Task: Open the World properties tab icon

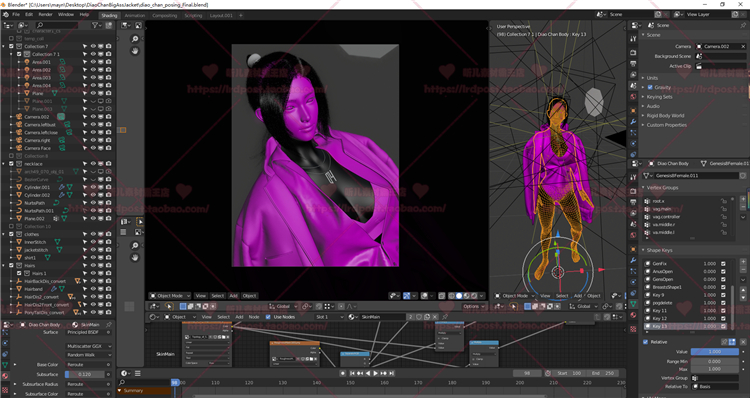Action: click(633, 96)
